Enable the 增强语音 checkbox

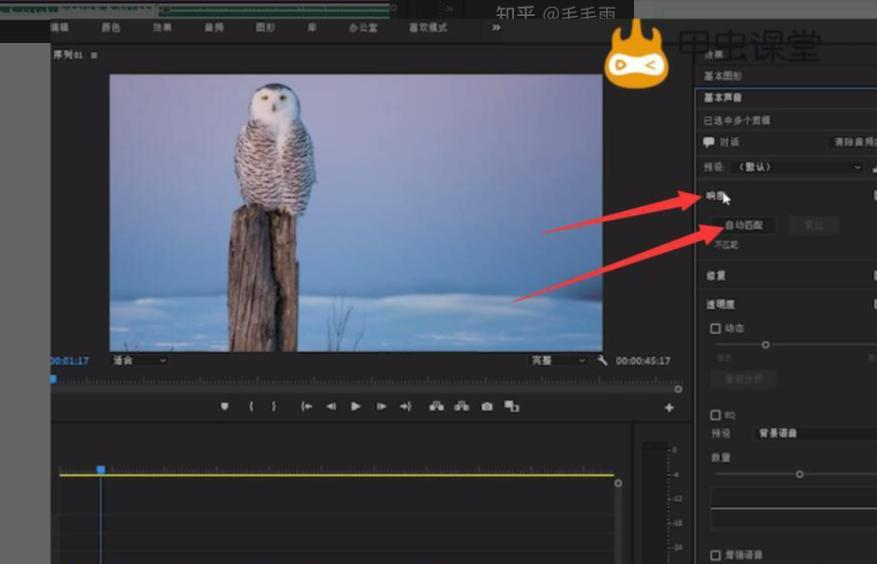click(715, 555)
